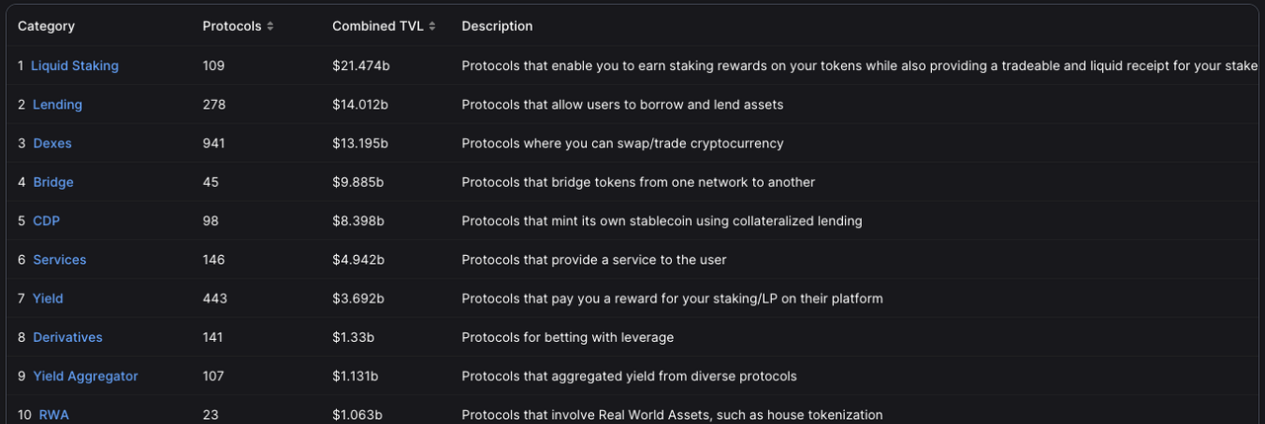
Task: Open the Services category link
Action: coord(59,260)
